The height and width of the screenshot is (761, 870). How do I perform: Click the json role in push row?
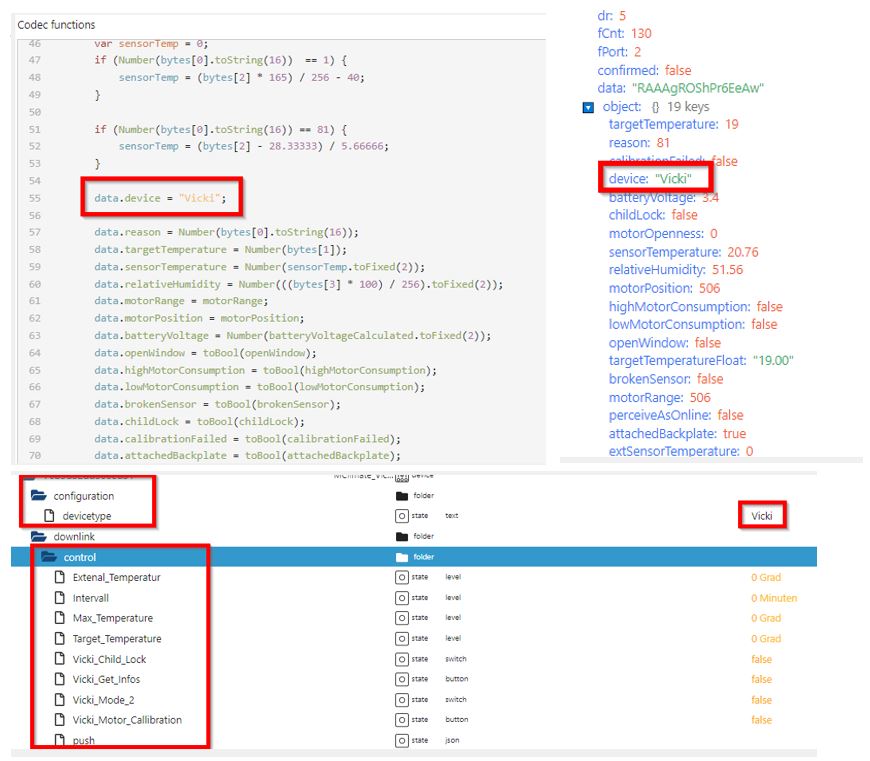tap(452, 740)
